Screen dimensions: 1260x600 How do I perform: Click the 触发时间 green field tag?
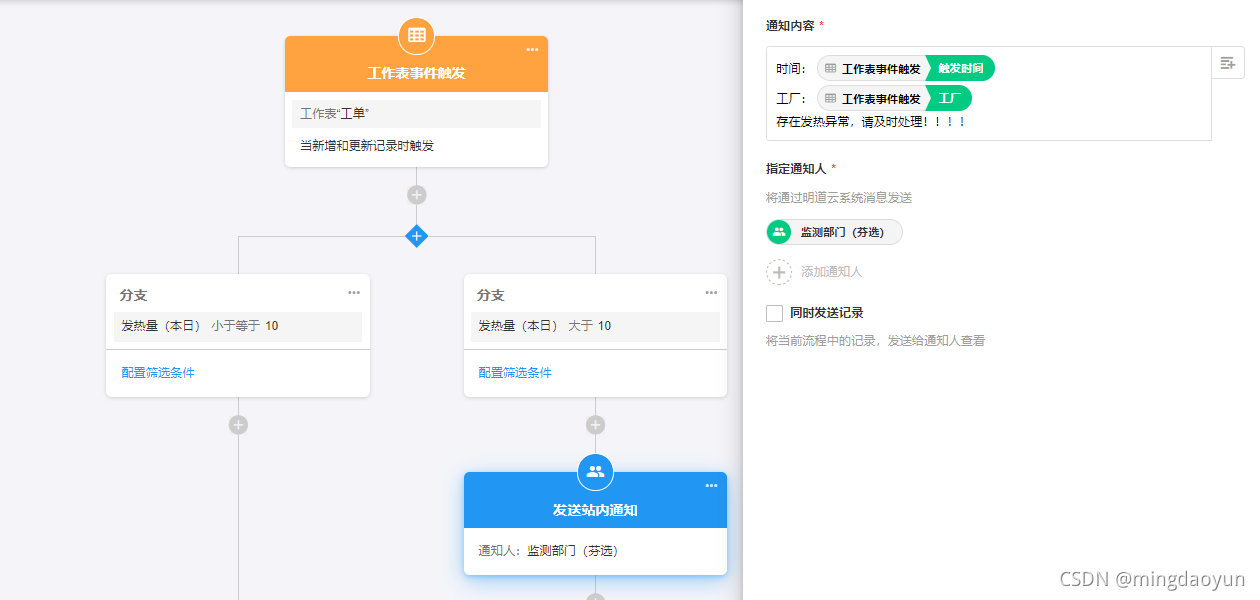pos(961,69)
